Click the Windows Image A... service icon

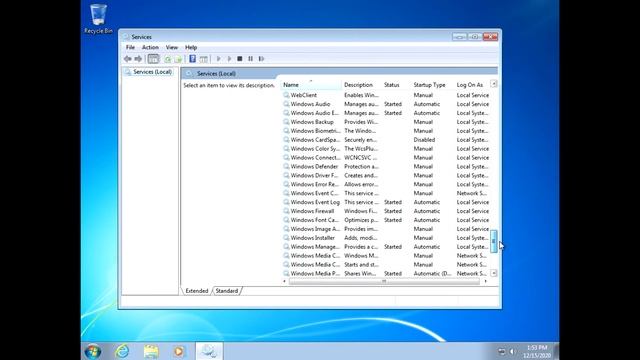(x=286, y=229)
